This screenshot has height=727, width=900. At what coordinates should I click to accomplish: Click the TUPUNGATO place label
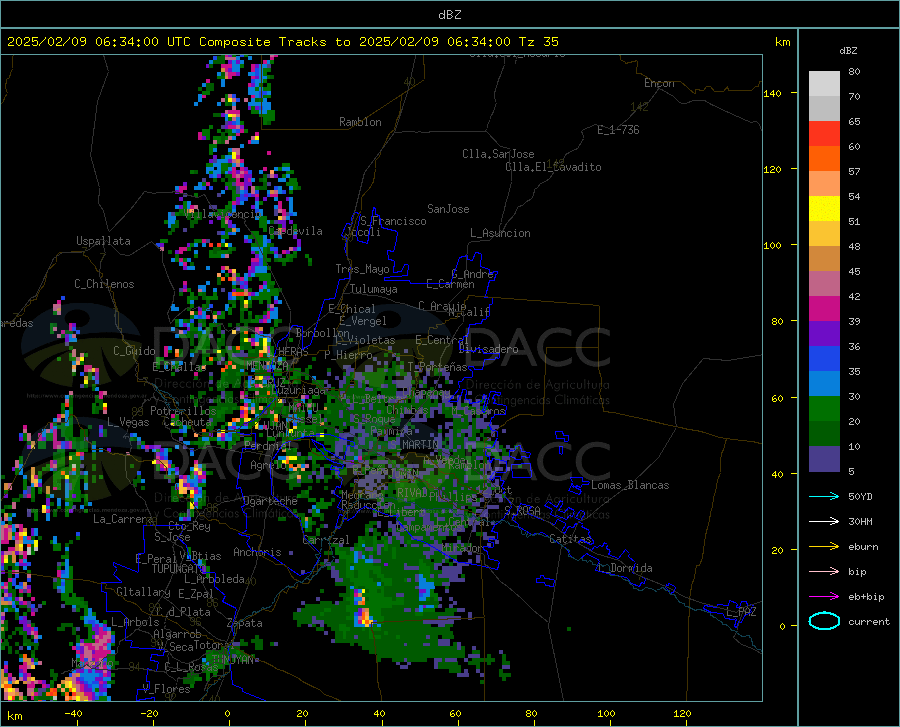pos(179,569)
